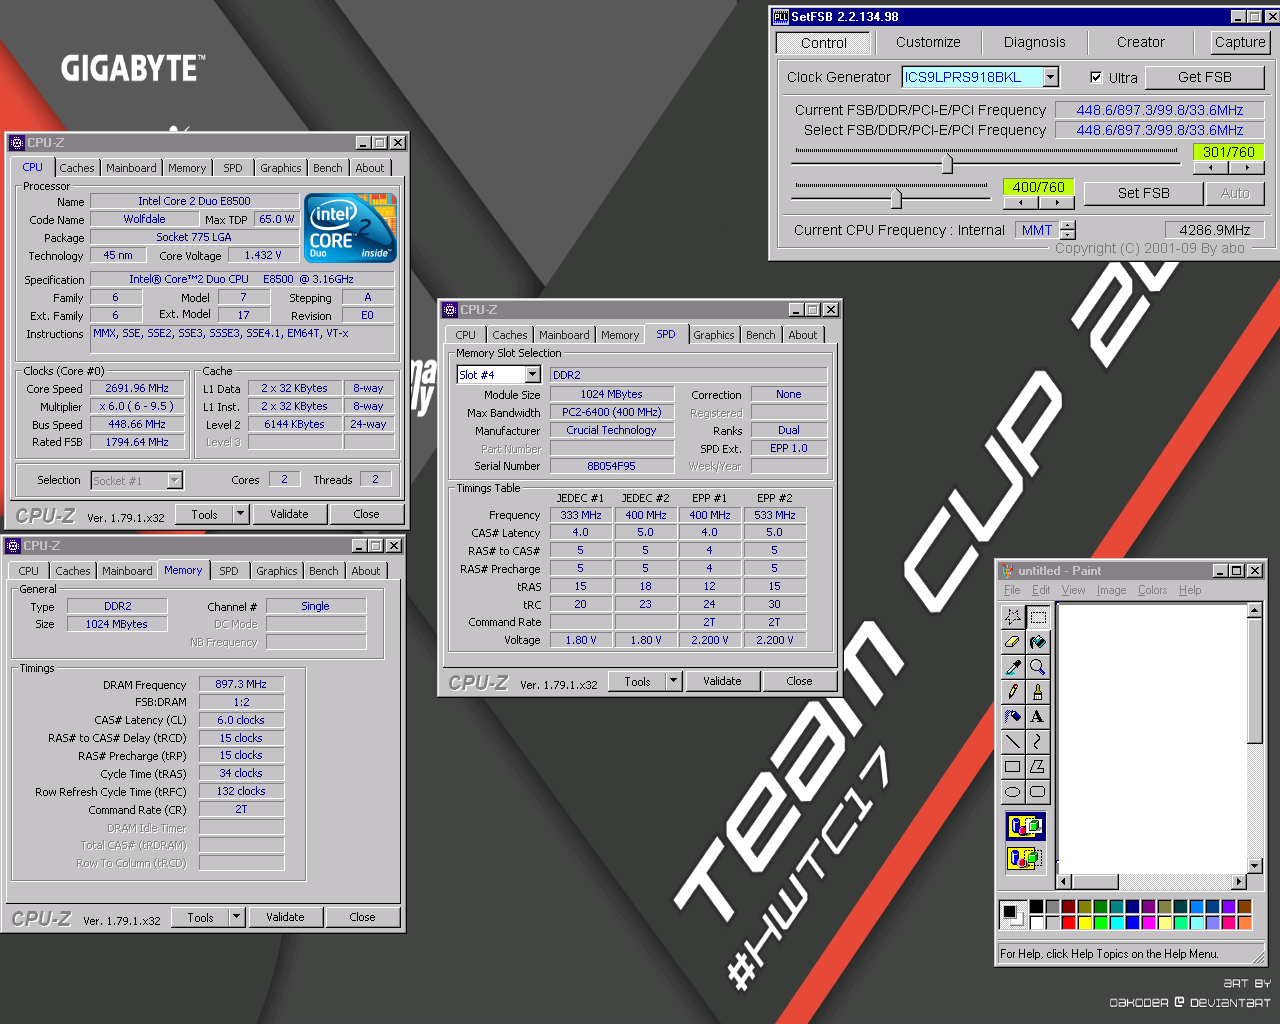
Task: Choose the transparent selection option in Paint
Action: pyautogui.click(x=1025, y=858)
